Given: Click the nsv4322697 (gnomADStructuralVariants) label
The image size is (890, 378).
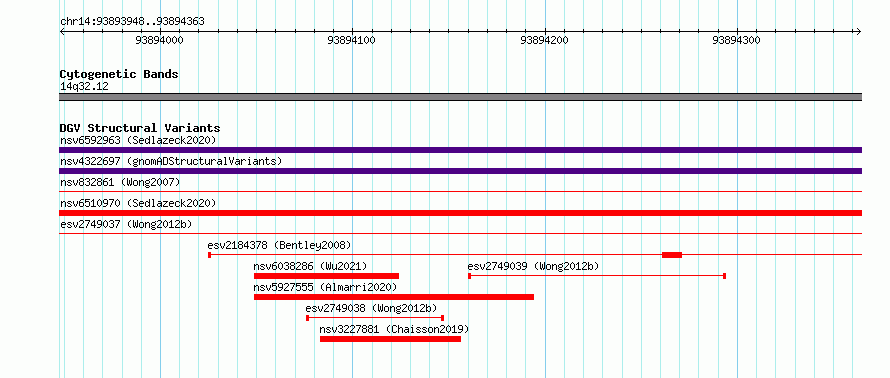Looking at the screenshot, I should [x=171, y=161].
